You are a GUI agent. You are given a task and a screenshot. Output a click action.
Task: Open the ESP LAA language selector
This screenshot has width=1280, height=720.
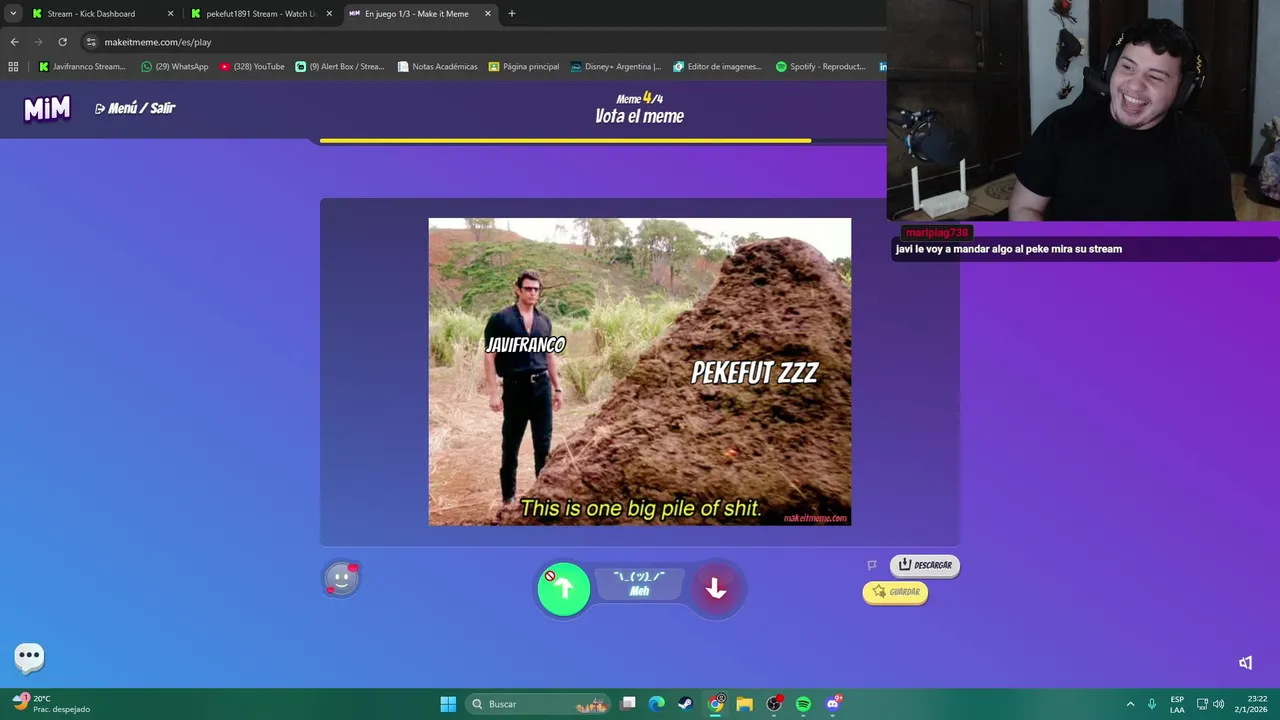click(x=1177, y=704)
